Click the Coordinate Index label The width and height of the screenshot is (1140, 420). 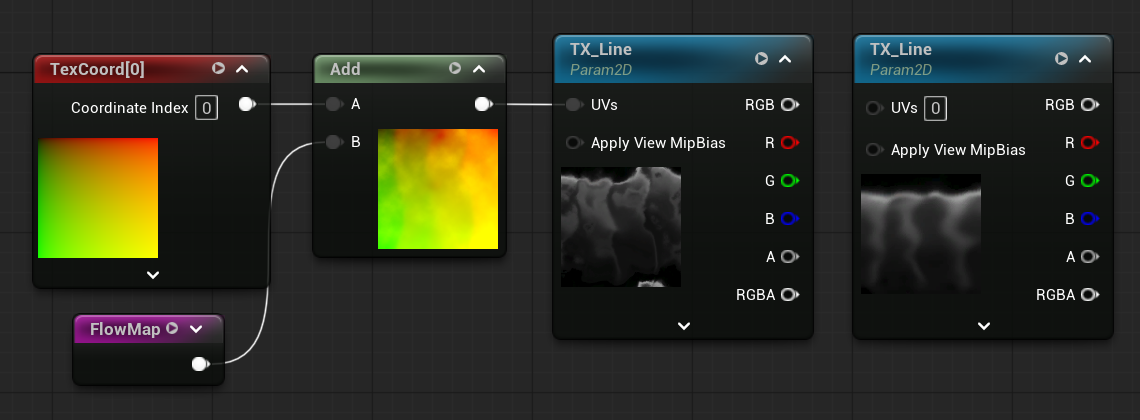point(129,108)
